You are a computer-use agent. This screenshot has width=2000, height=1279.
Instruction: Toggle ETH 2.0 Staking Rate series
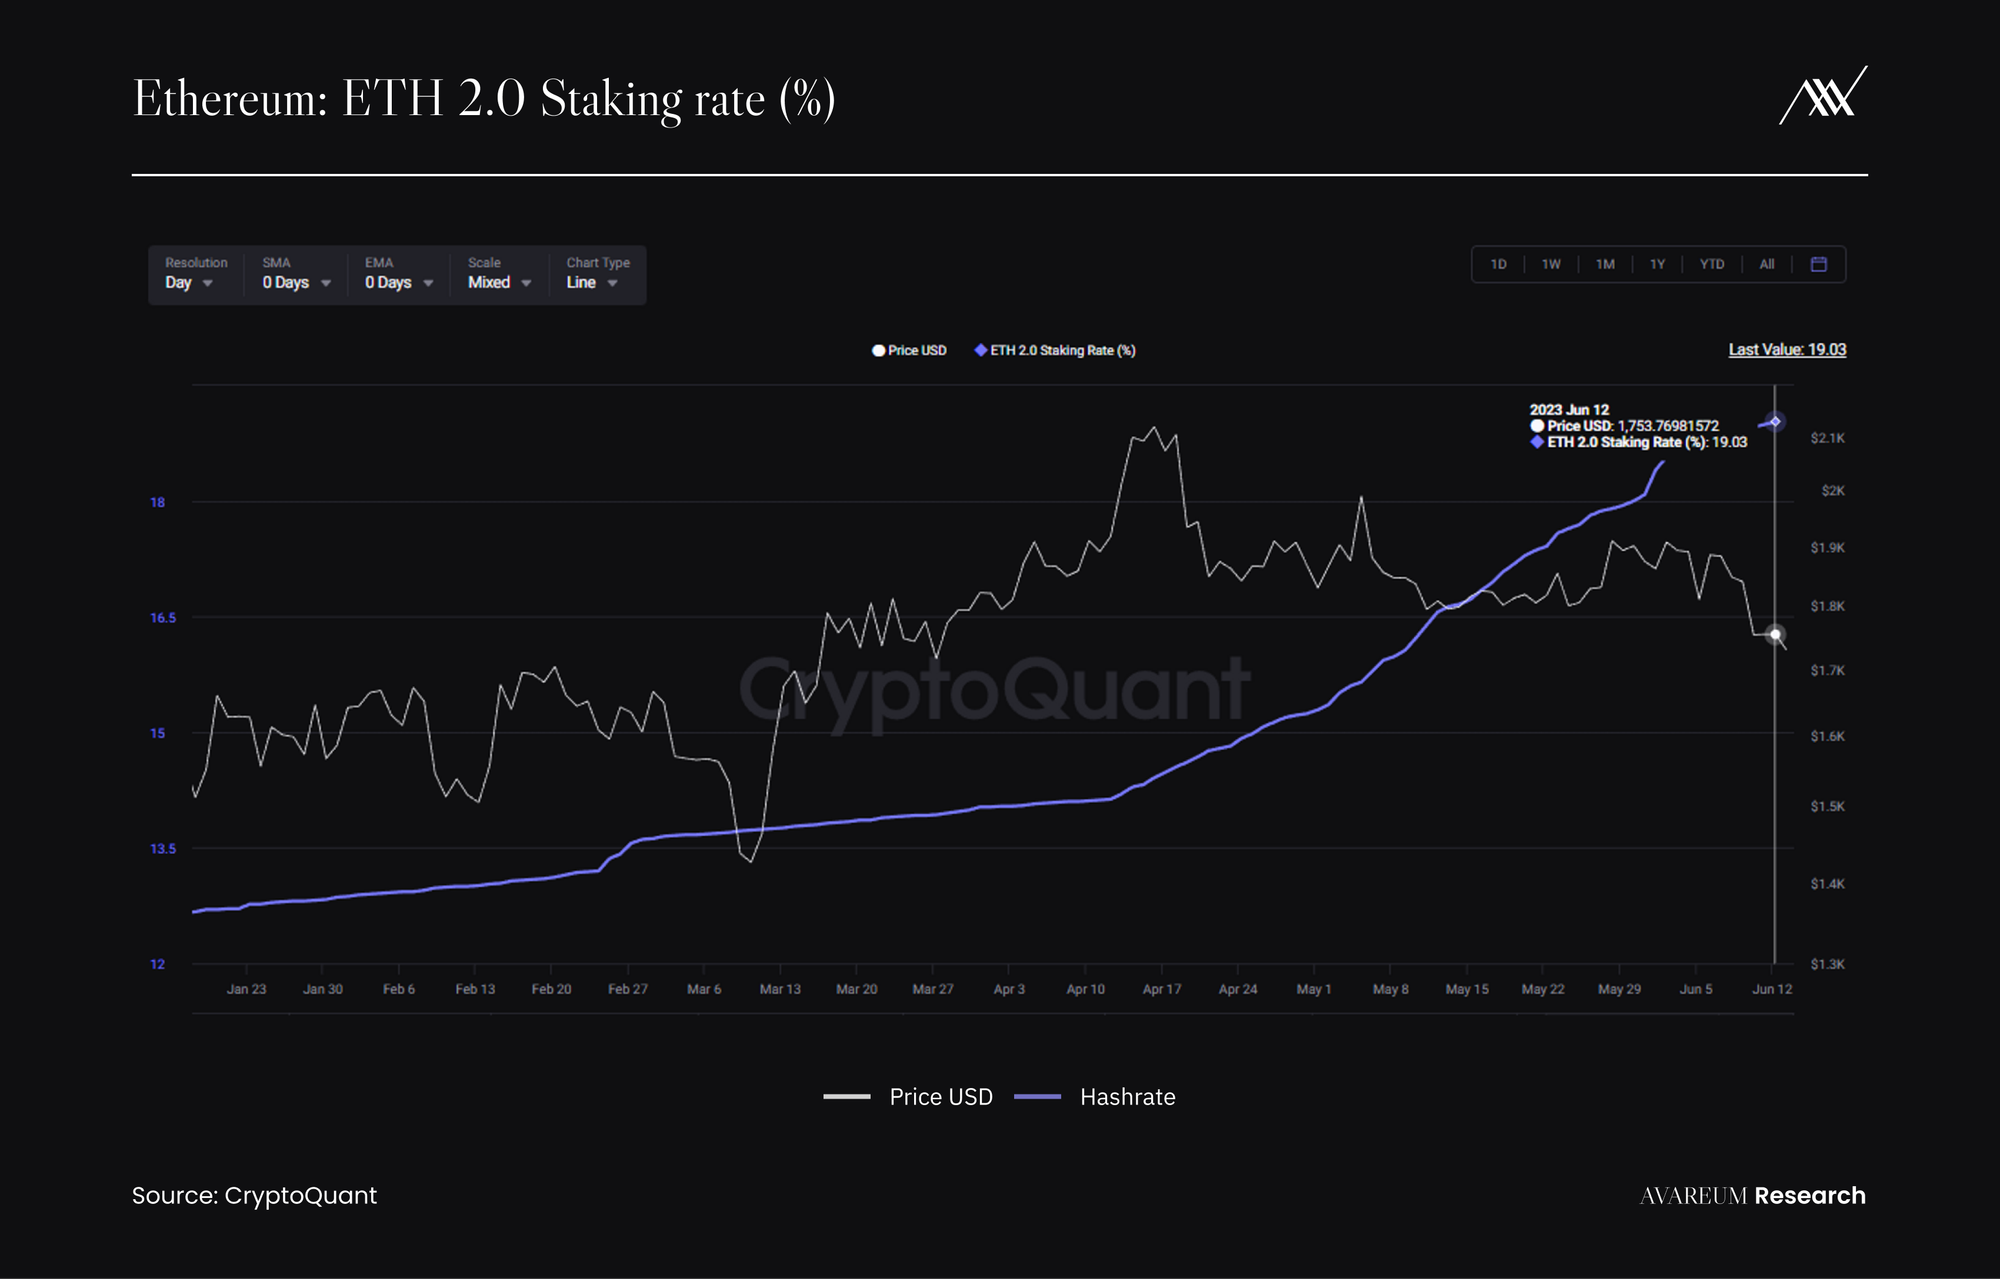tap(1062, 351)
